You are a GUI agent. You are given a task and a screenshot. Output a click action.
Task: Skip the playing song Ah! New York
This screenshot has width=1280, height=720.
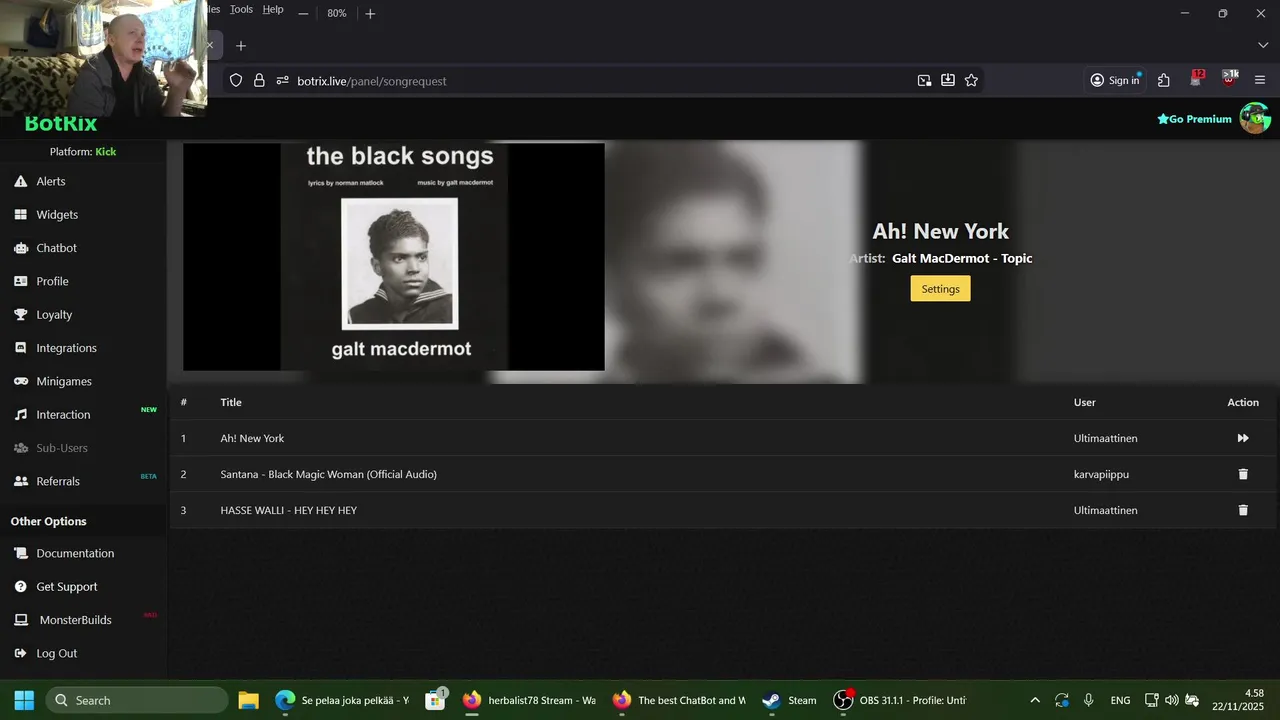click(x=1243, y=438)
